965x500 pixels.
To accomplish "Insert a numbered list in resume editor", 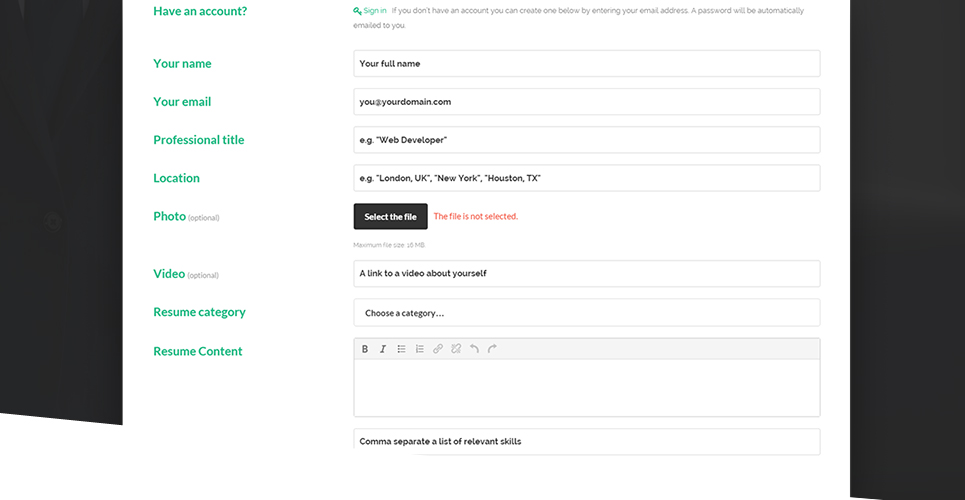I will coord(420,349).
